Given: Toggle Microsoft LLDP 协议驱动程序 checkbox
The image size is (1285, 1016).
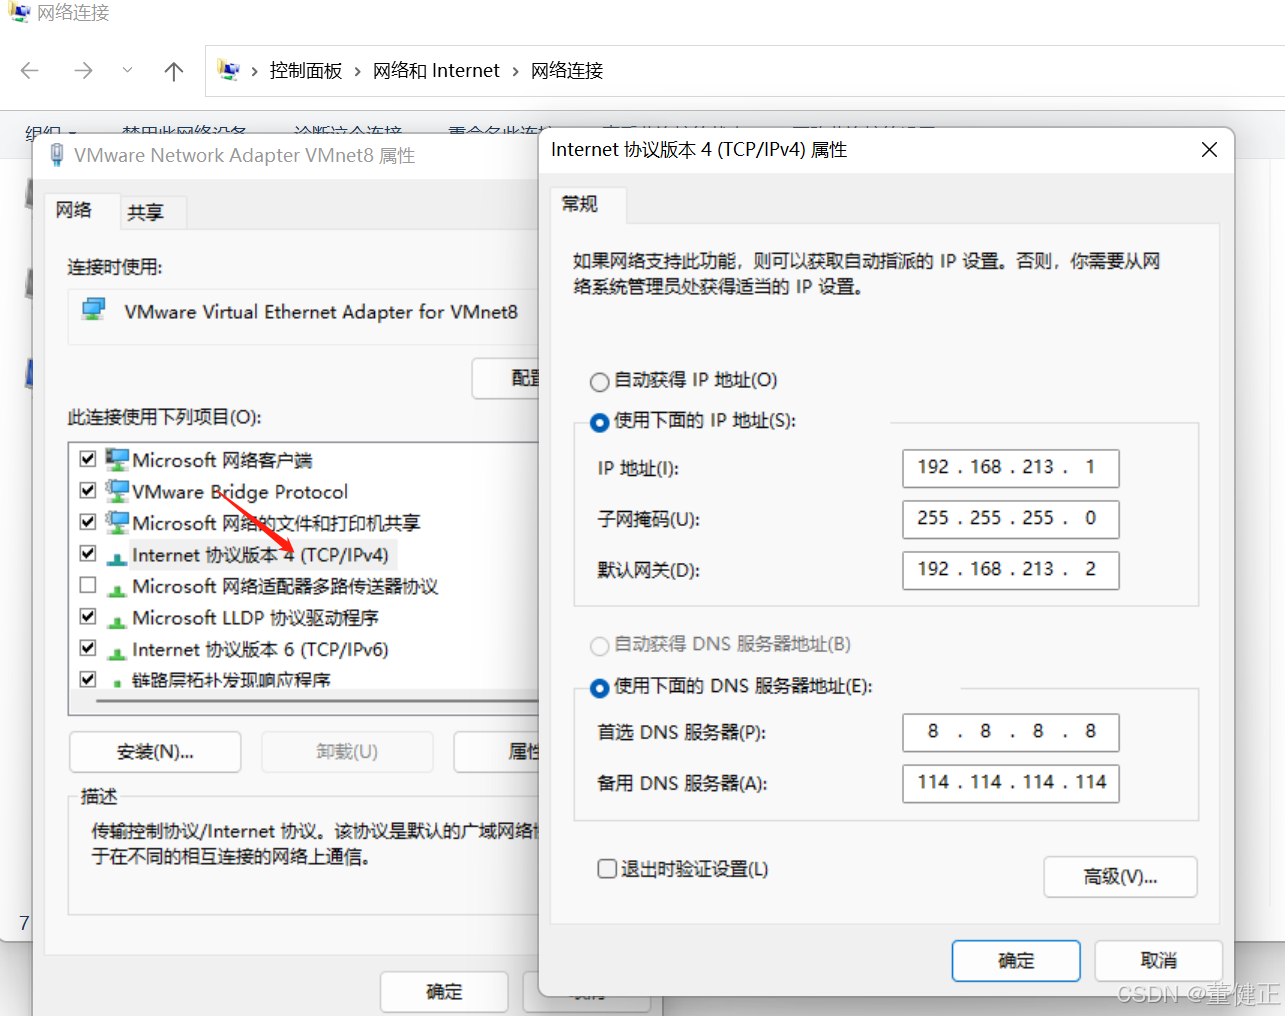Looking at the screenshot, I should coord(88,616).
